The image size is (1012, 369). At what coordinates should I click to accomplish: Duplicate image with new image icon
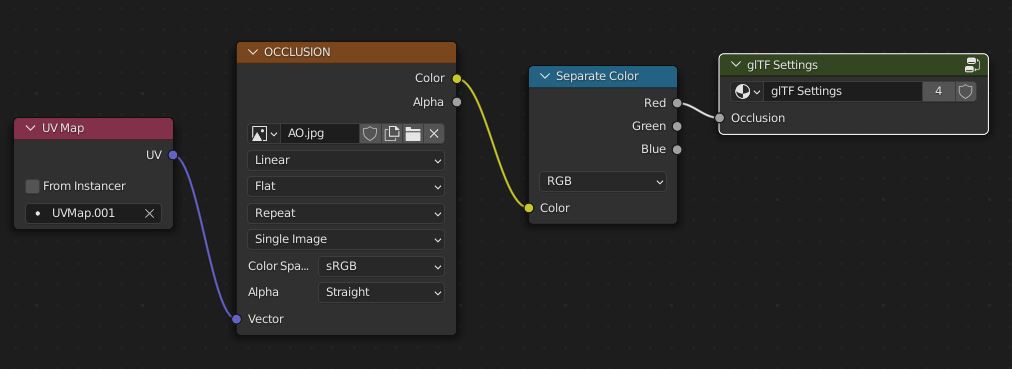tap(391, 134)
